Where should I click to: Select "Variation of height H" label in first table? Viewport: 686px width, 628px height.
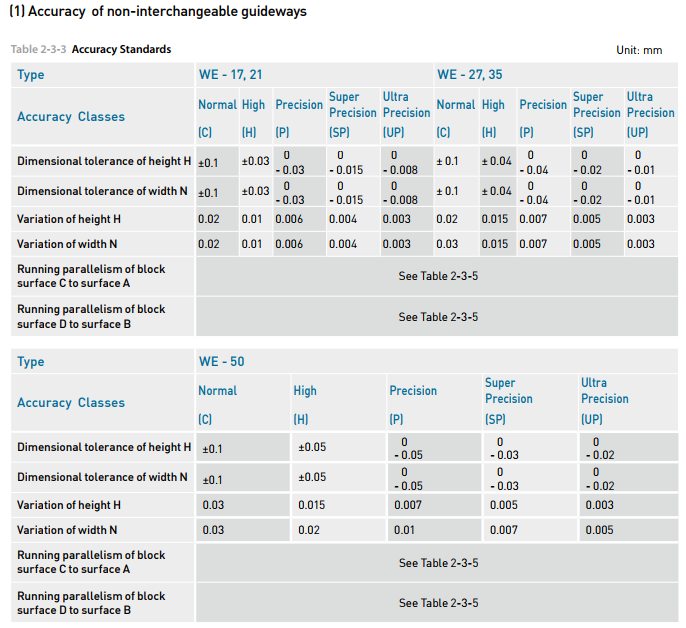pos(69,219)
